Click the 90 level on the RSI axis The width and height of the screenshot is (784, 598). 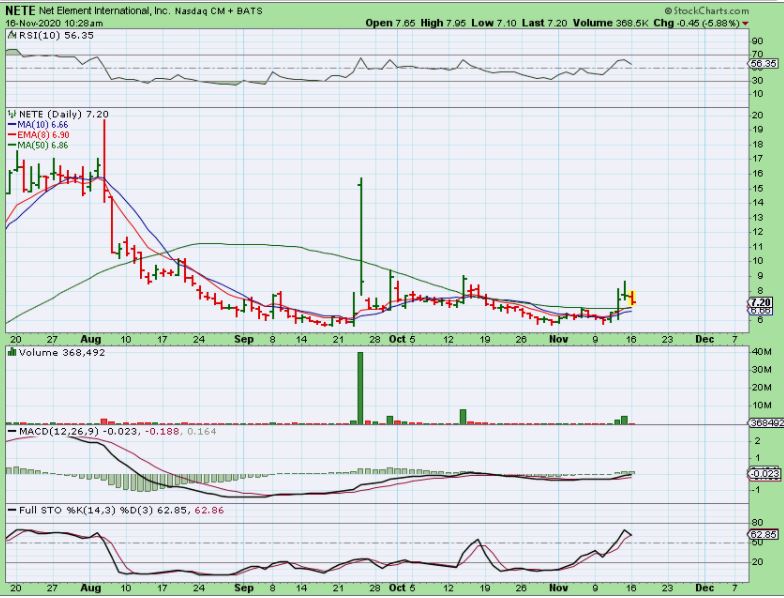pyautogui.click(x=757, y=42)
